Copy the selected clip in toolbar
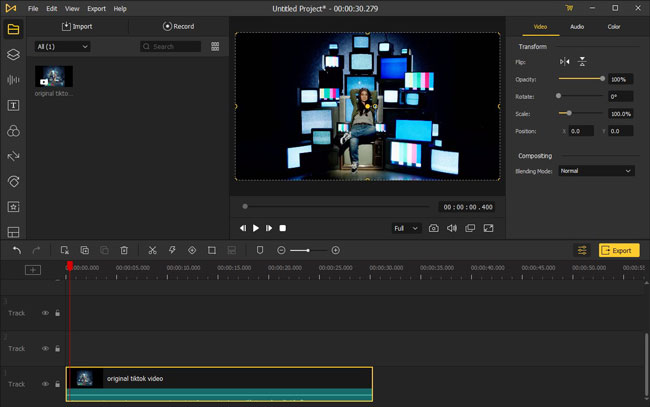Viewport: 650px width, 407px height. coord(85,250)
